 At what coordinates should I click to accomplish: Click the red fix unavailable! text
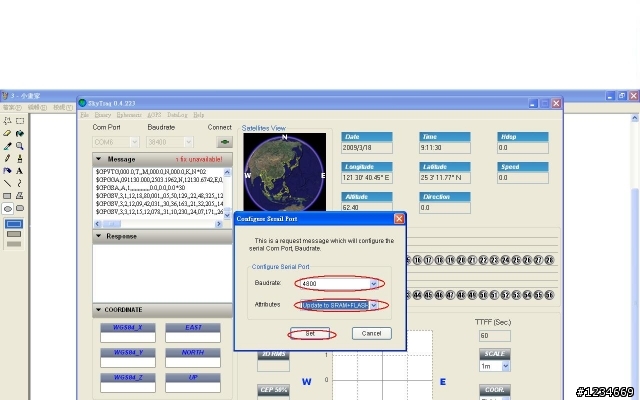(199, 159)
